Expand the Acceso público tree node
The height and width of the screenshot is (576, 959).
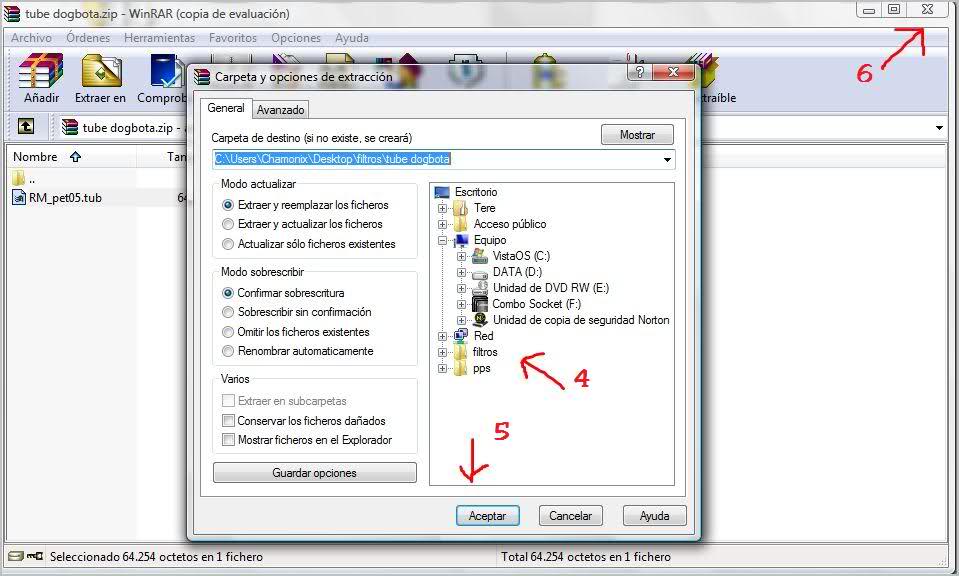click(x=442, y=224)
